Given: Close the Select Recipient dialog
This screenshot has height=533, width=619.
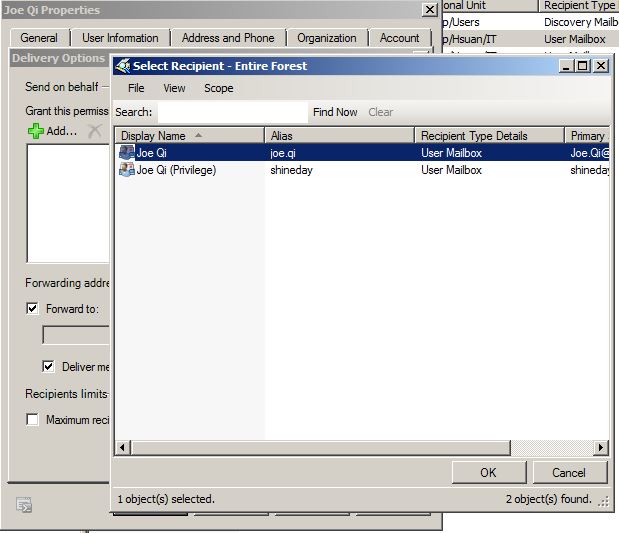Looking at the screenshot, I should click(601, 66).
